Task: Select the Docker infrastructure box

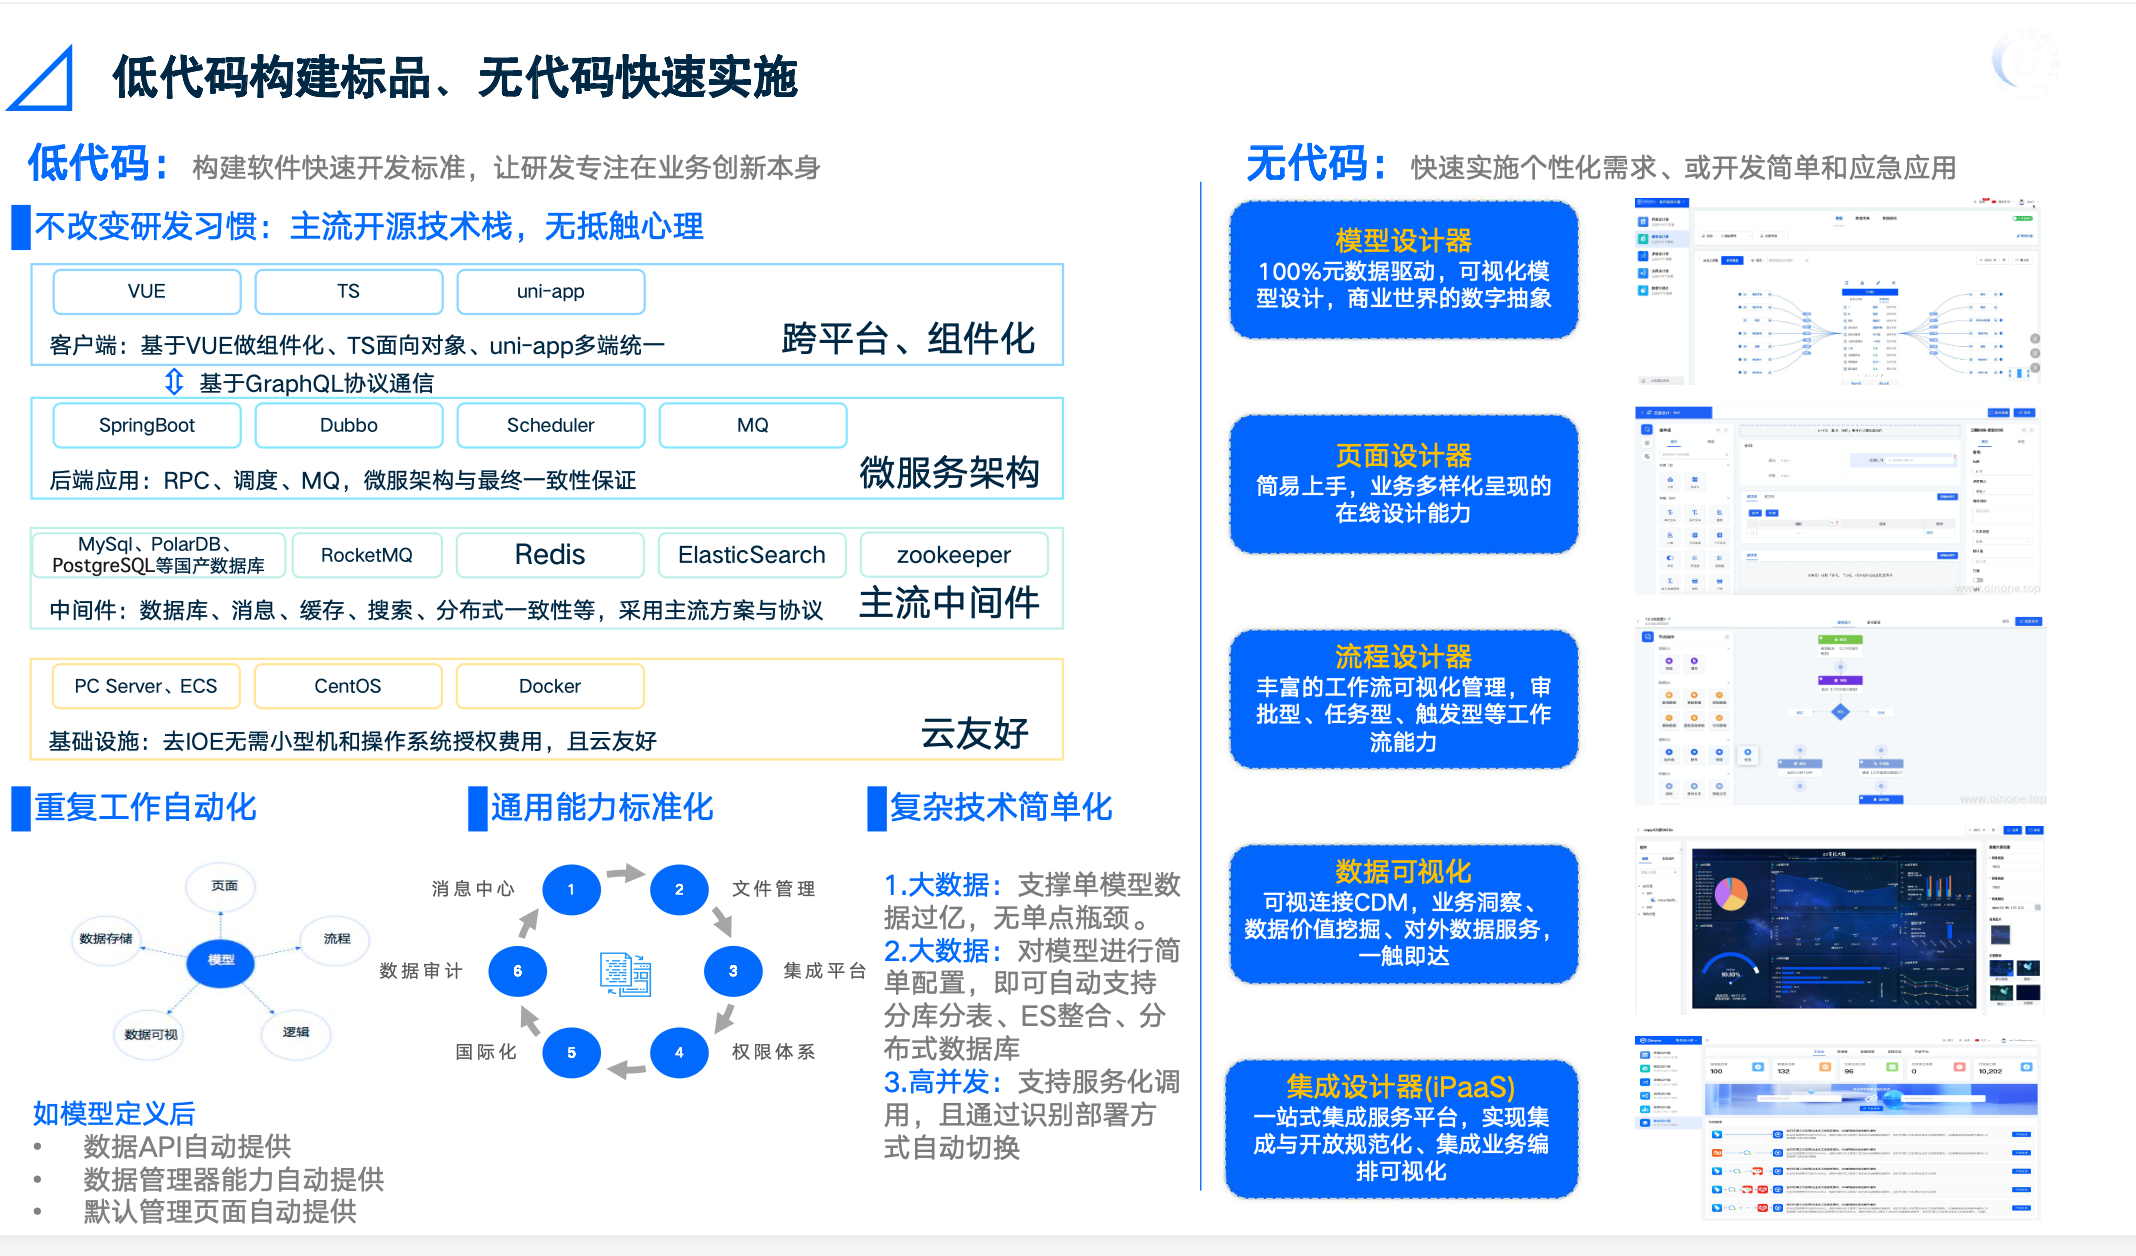Action: tap(550, 686)
